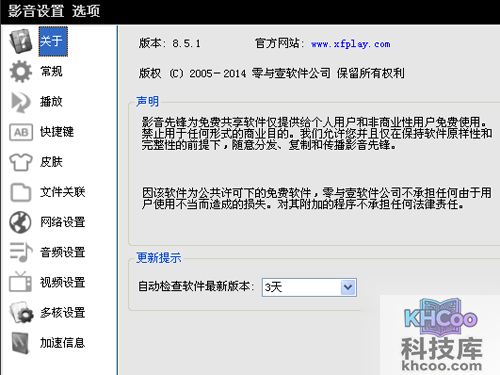Open the www.xfplay.com website link
Viewport: 500px width, 375px height.
tap(351, 44)
